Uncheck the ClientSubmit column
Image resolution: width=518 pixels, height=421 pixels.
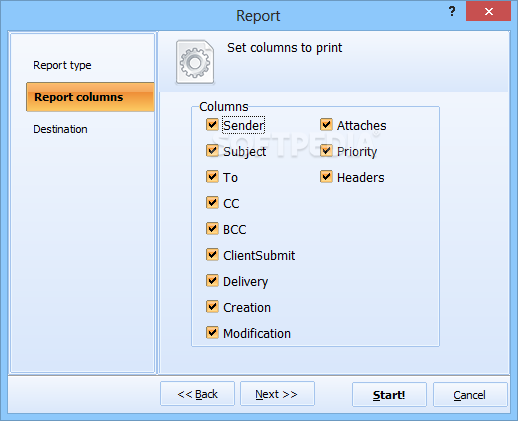(212, 255)
